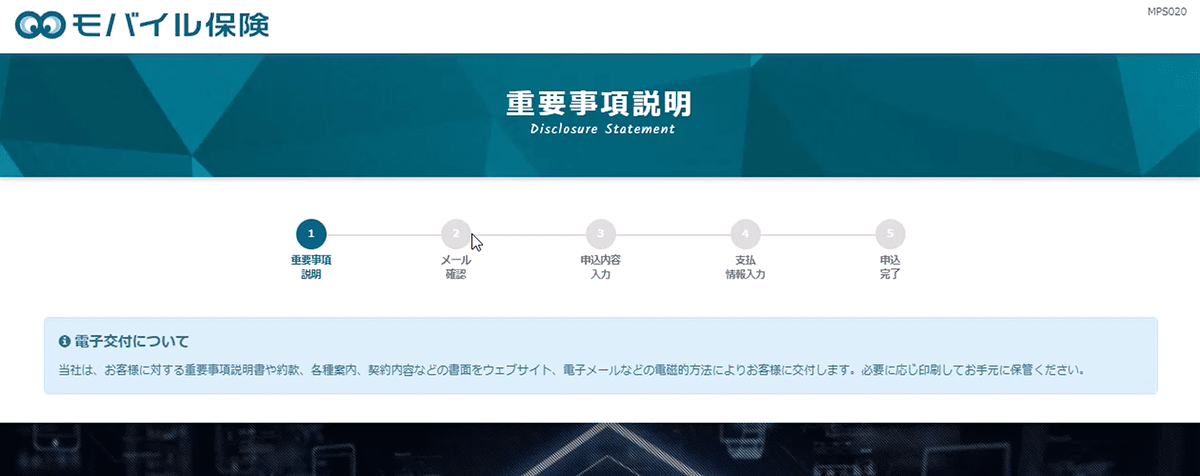Click the dark image banner at page bottom
The width and height of the screenshot is (1200, 476).
click(x=600, y=449)
